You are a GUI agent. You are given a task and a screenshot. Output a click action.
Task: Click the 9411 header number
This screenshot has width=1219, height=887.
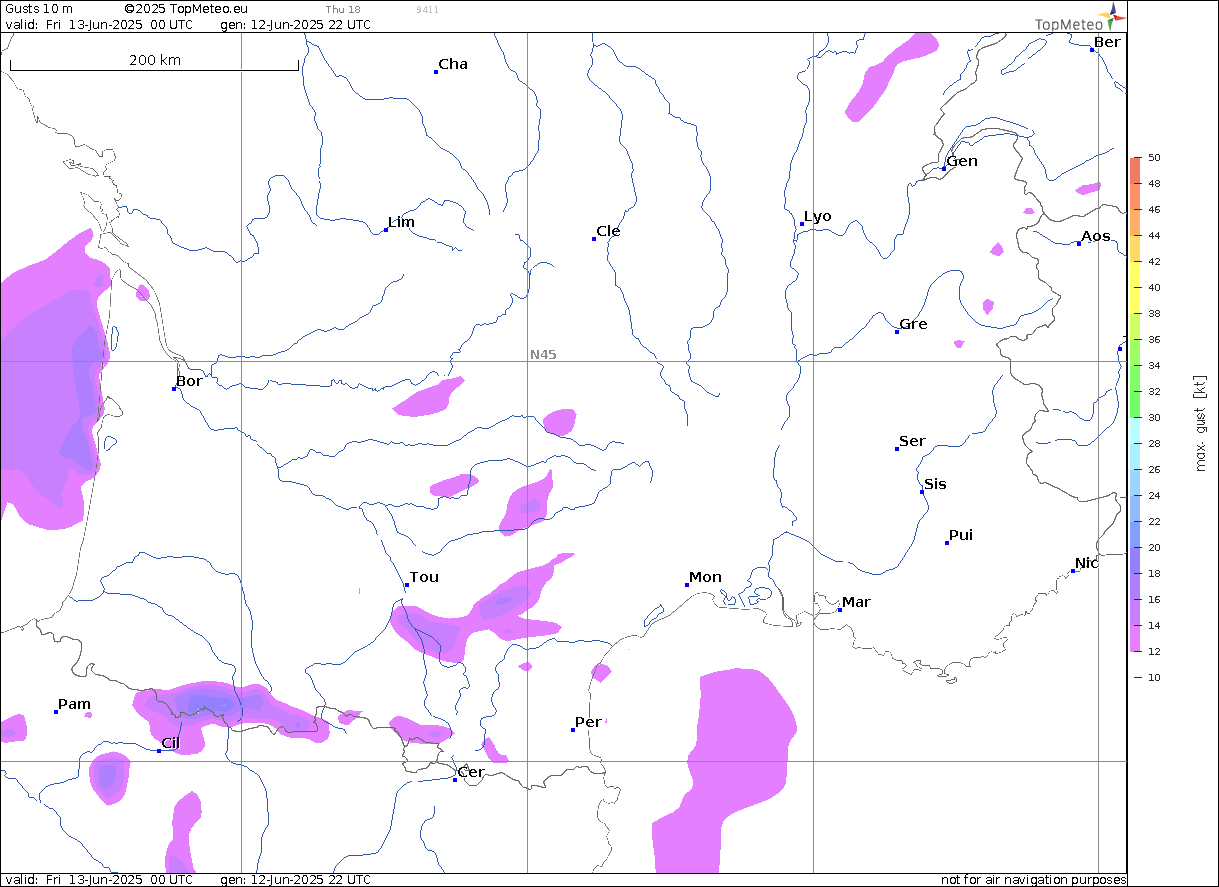tap(427, 10)
